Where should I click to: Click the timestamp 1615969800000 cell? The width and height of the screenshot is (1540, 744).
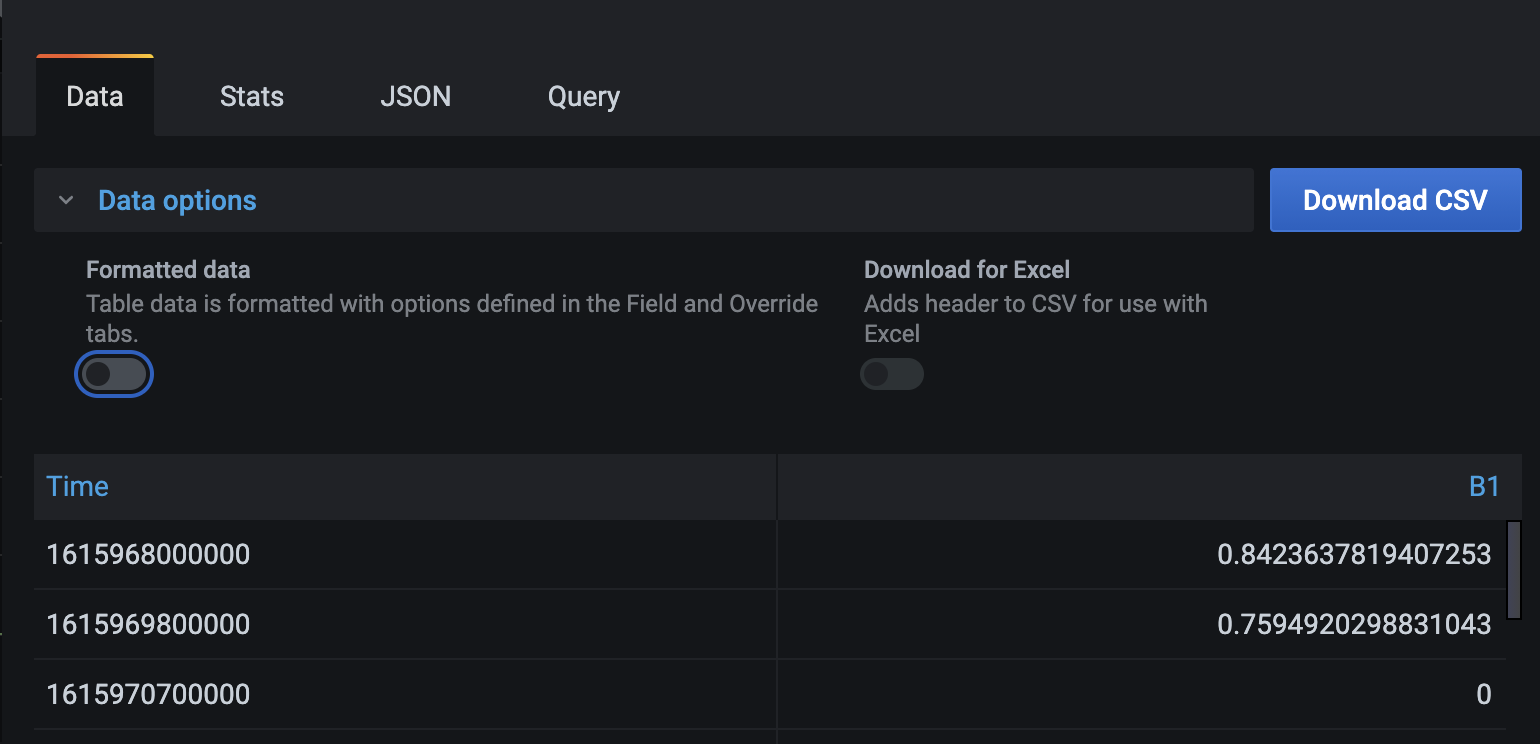148,624
